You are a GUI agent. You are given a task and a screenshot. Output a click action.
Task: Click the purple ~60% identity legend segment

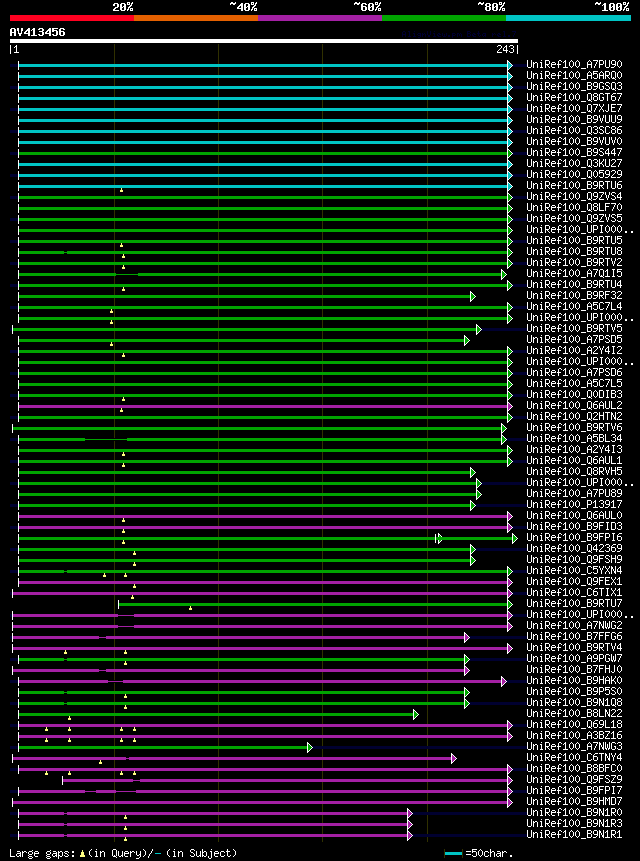[320, 18]
